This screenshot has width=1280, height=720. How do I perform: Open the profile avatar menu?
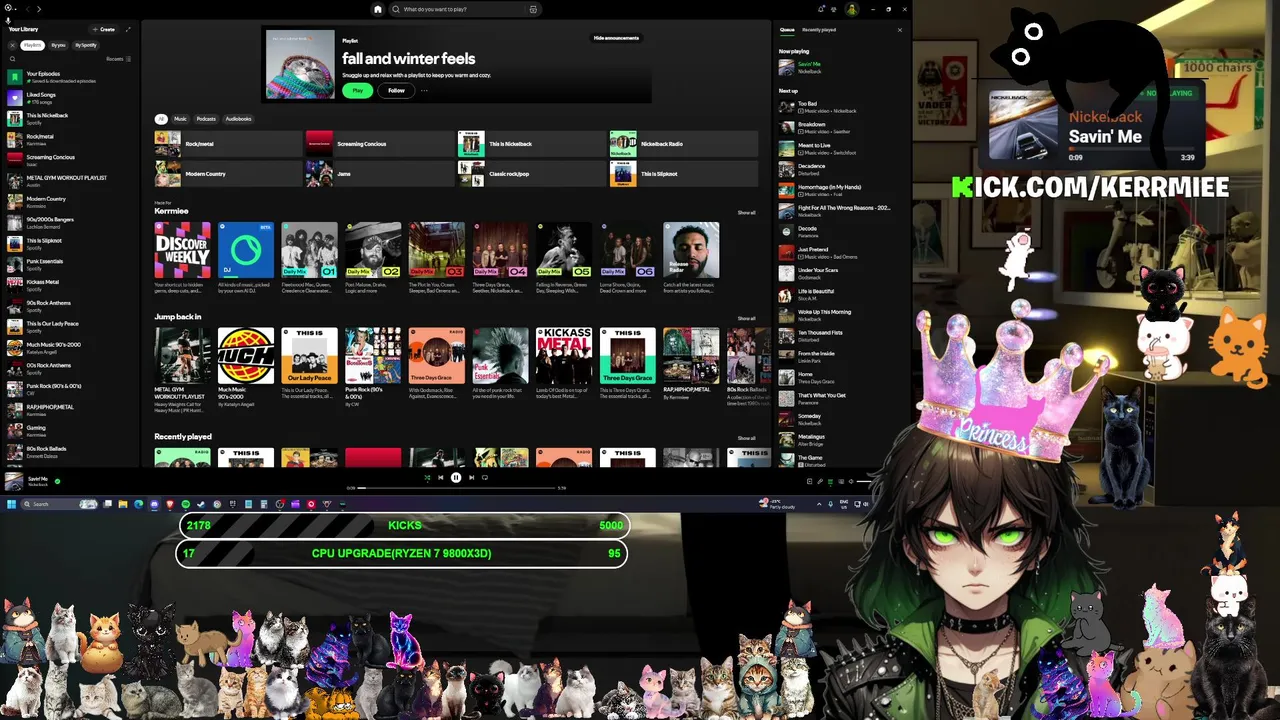tap(851, 9)
